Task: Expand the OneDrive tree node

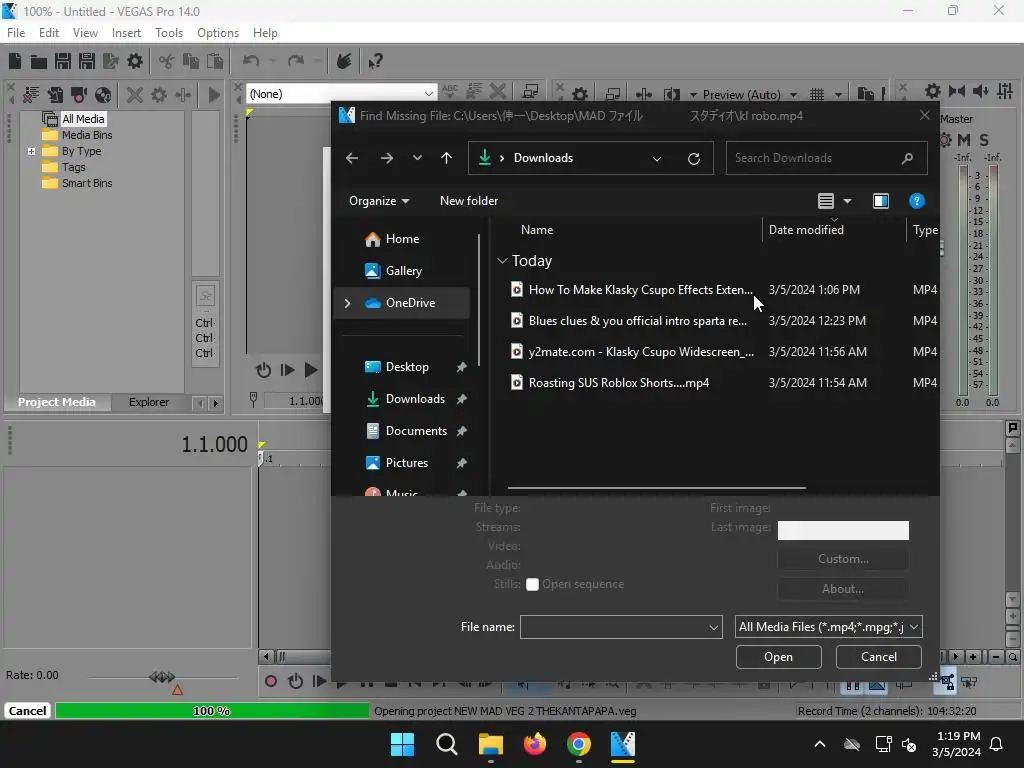Action: click(x=347, y=303)
